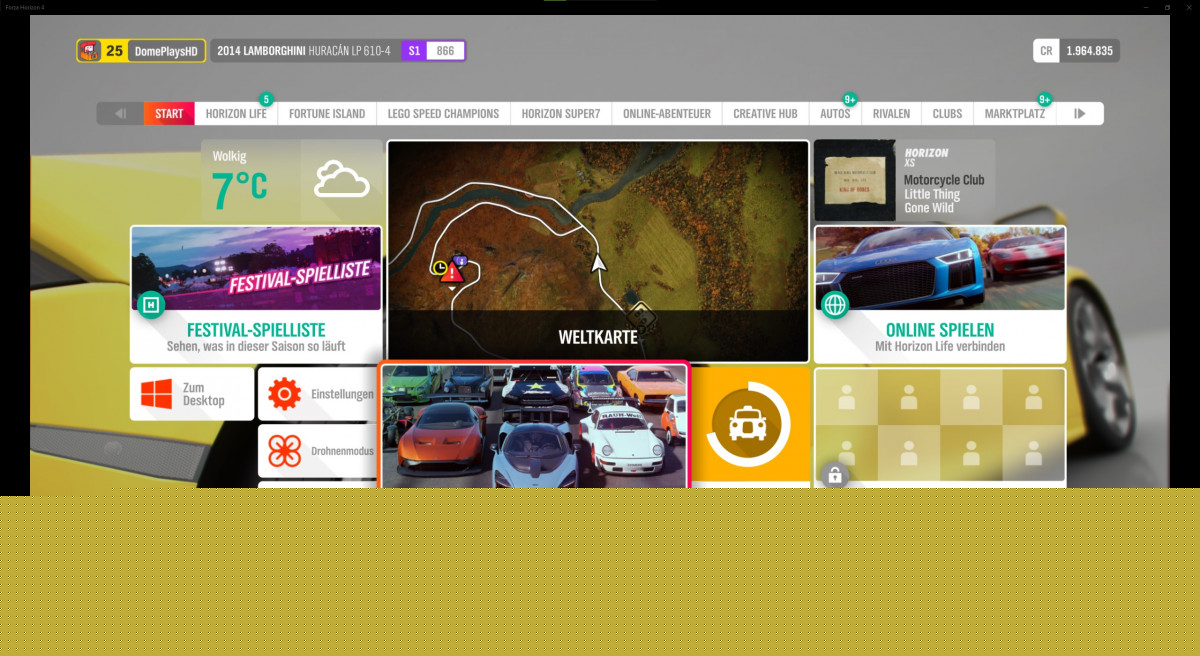Select the Start tab
This screenshot has width=1200, height=656.
[169, 114]
